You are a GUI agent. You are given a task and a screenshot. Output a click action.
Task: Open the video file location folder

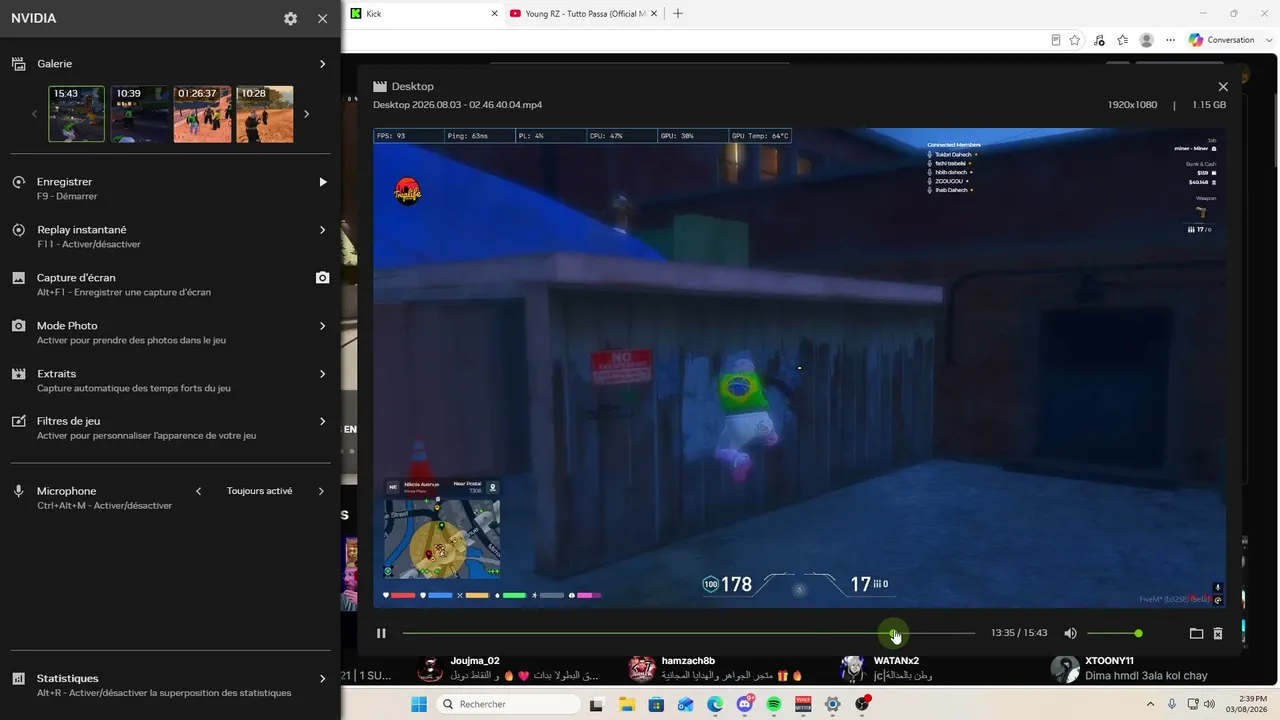coord(1196,633)
